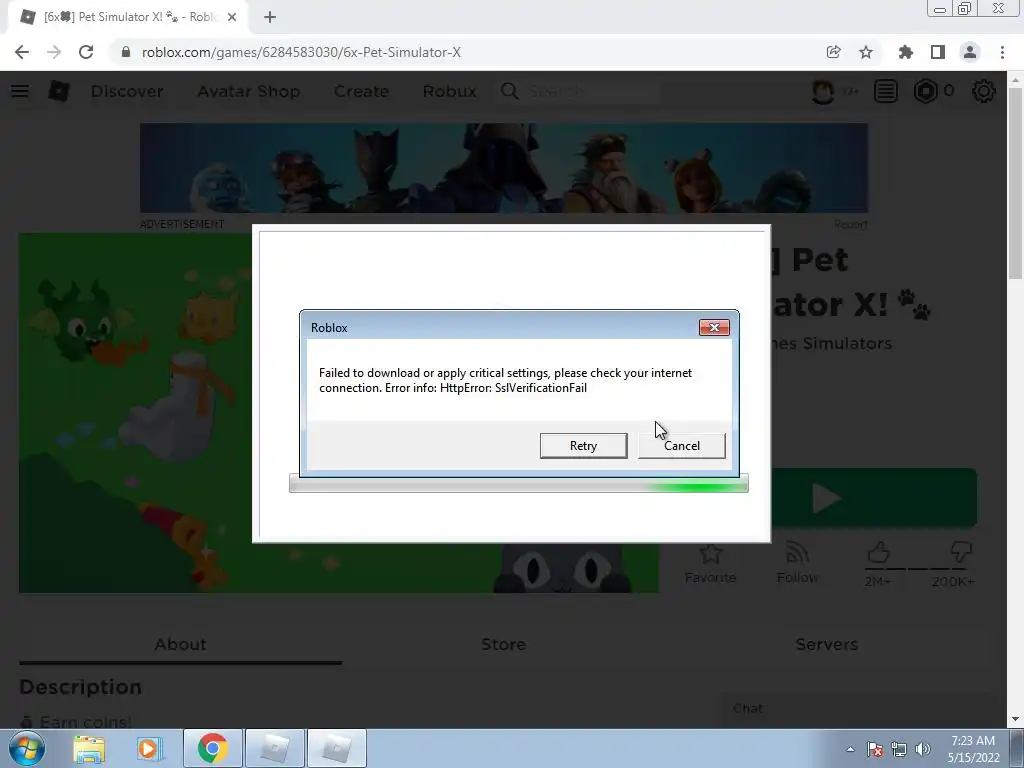The image size is (1024, 768).
Task: Open the Avatar Shop menu item
Action: click(248, 91)
